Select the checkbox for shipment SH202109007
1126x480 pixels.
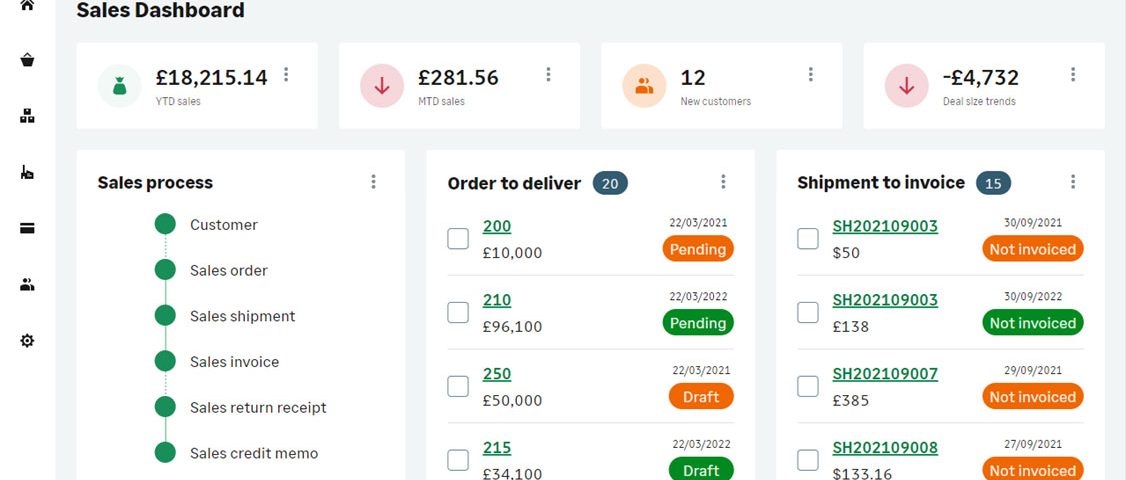(808, 386)
